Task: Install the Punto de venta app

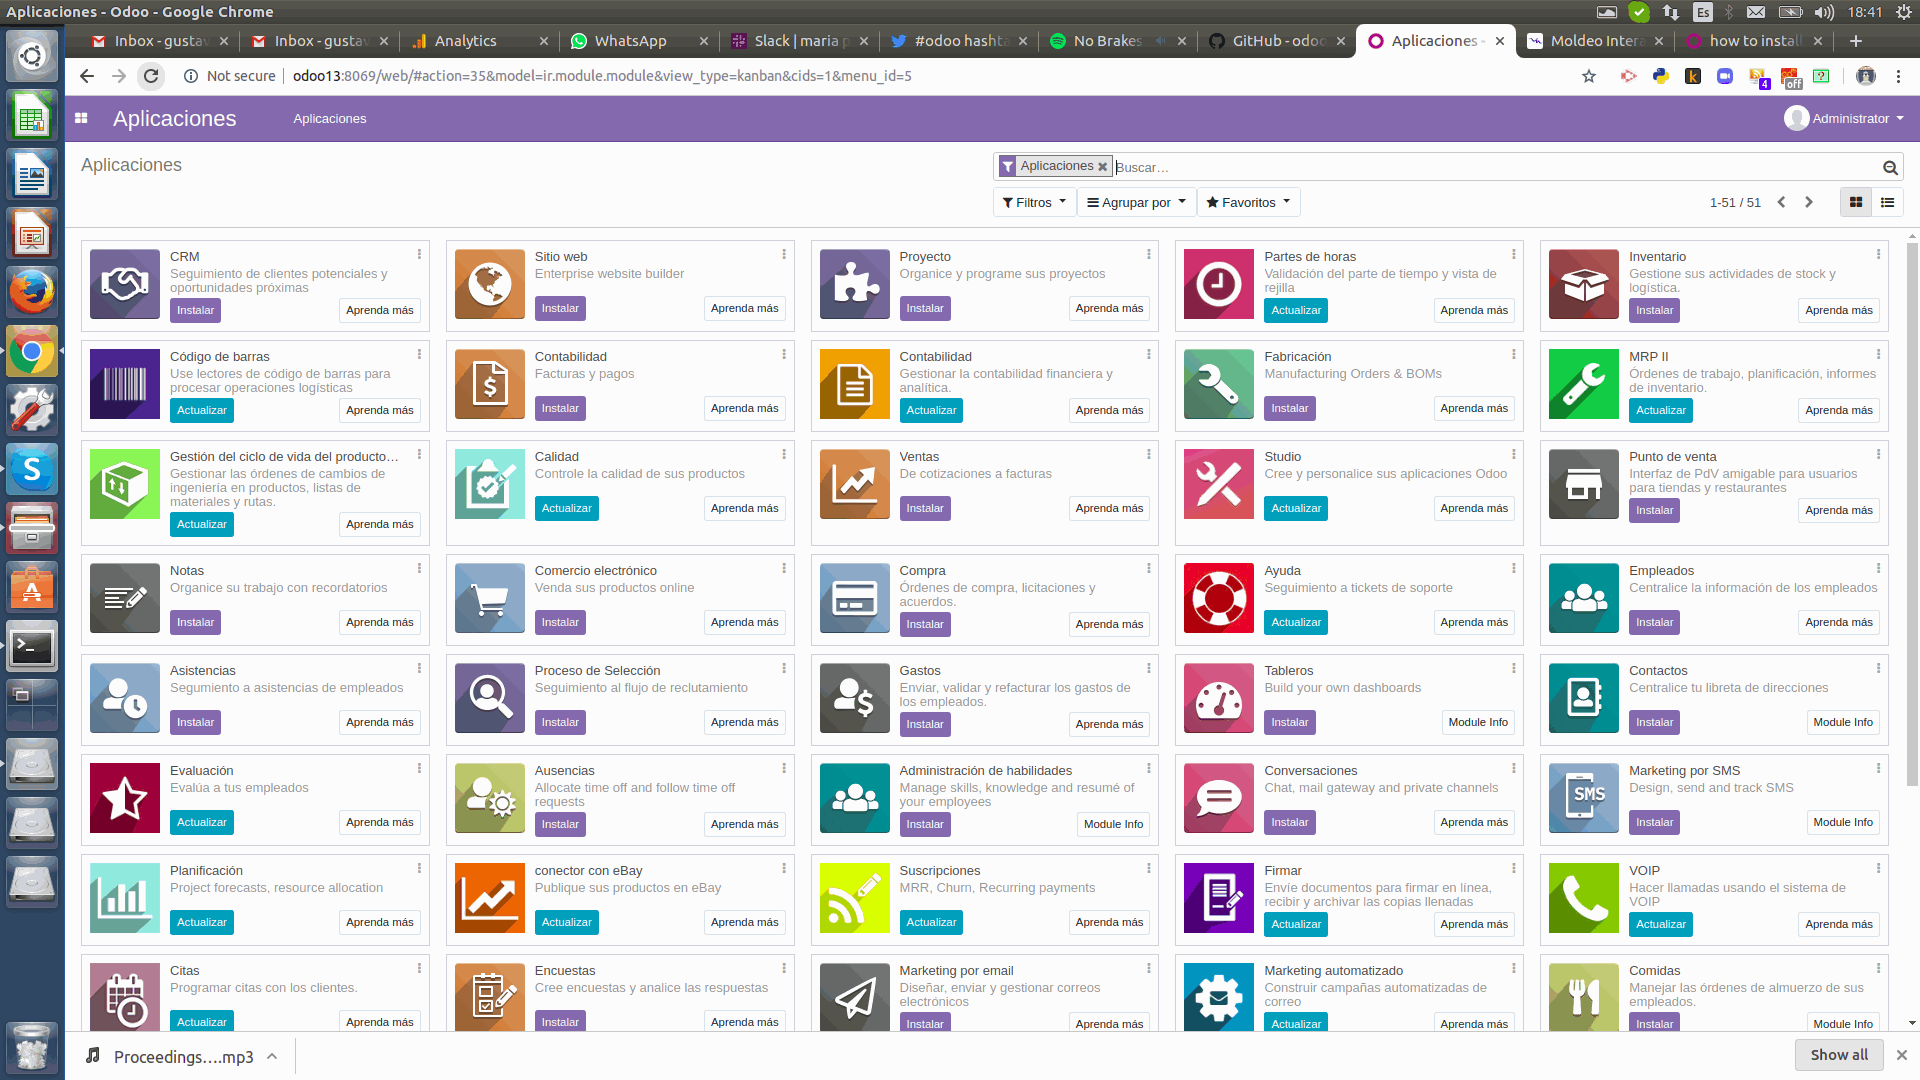Action: (x=1654, y=510)
